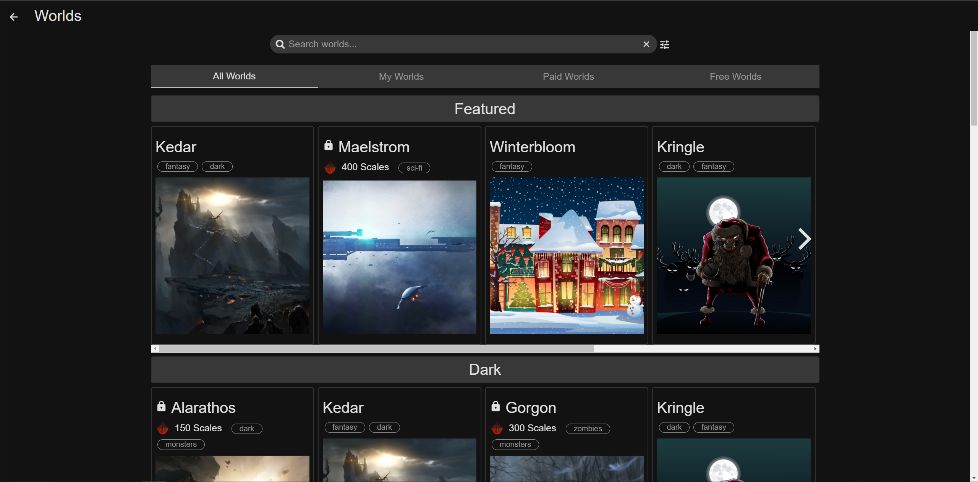Switch to the All Worlds tab
The image size is (978, 482).
(x=234, y=76)
